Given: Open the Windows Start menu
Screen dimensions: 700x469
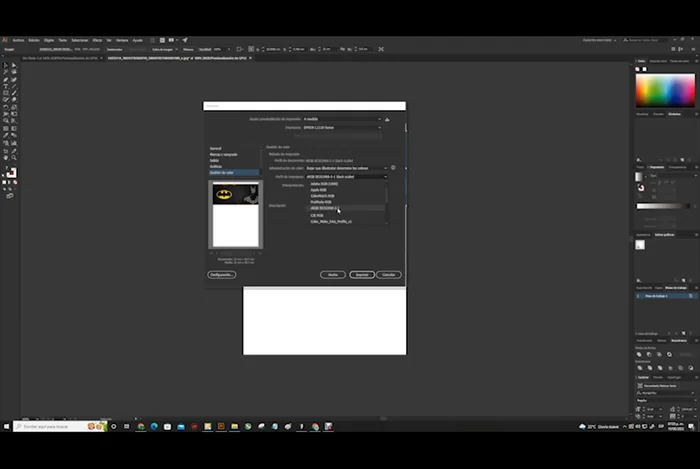Looking at the screenshot, I should pos(6,426).
